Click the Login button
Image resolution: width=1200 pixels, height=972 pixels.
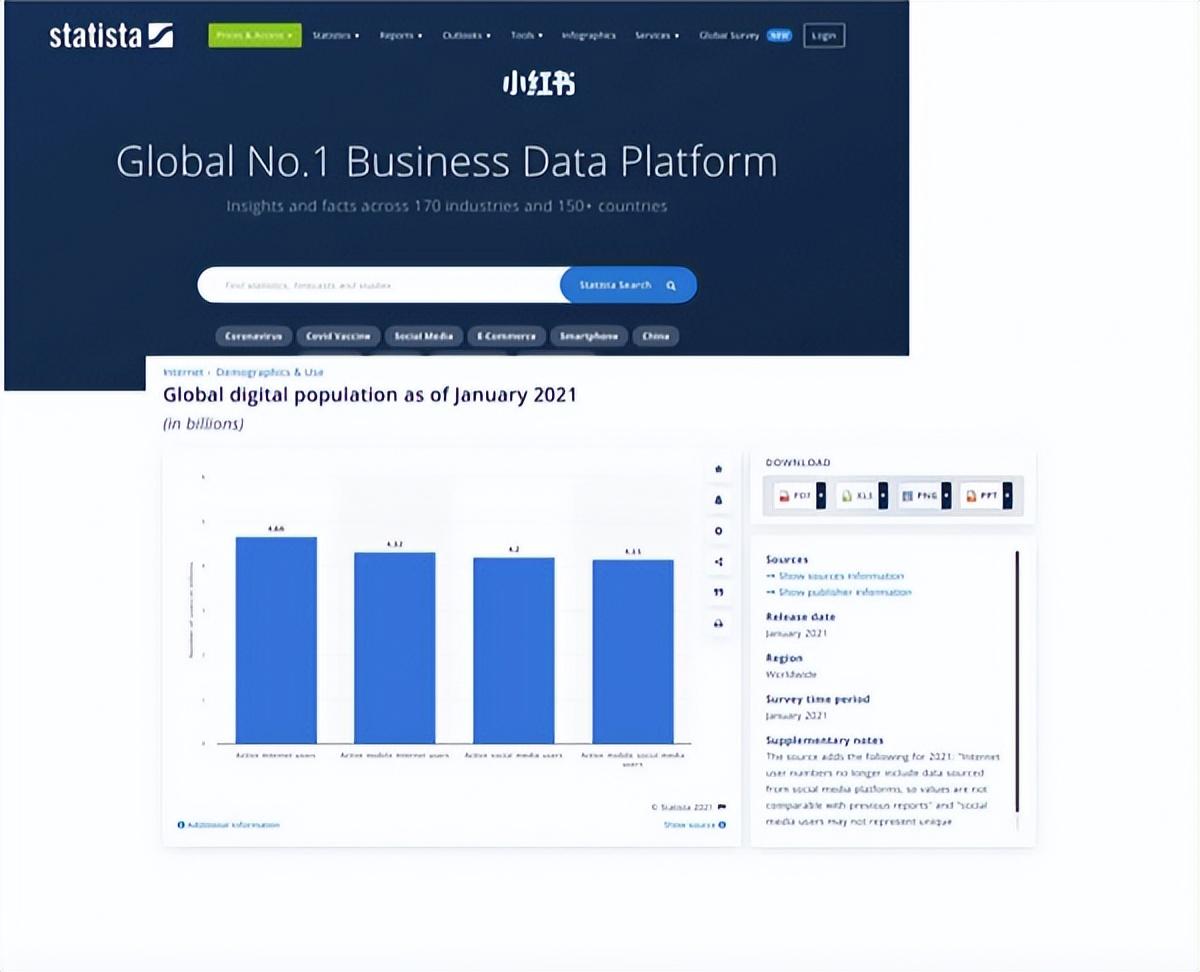[824, 35]
